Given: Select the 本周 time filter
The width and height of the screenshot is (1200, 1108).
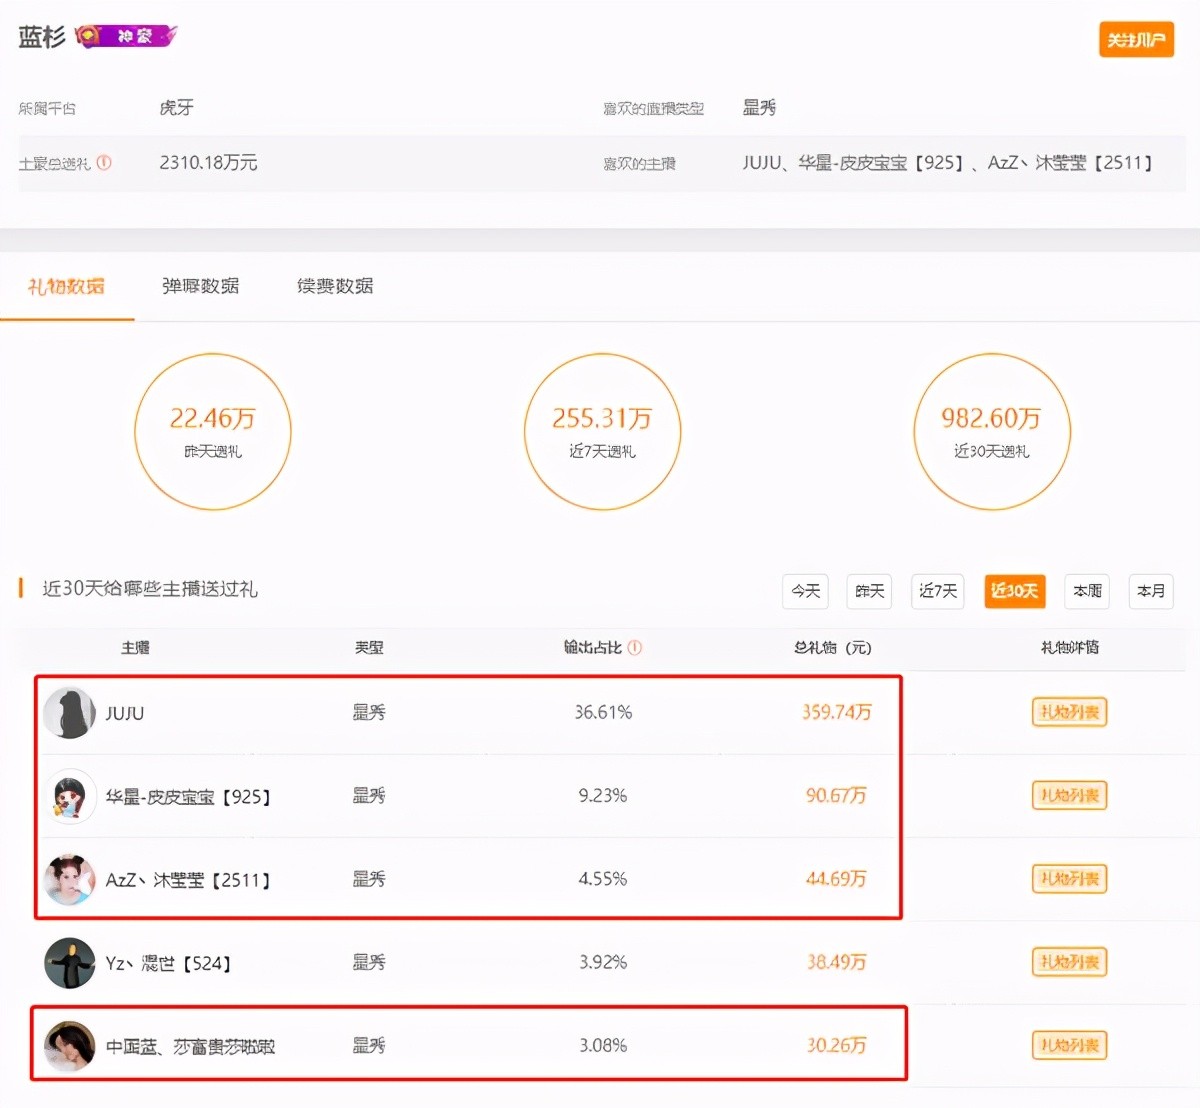Looking at the screenshot, I should (x=1087, y=591).
